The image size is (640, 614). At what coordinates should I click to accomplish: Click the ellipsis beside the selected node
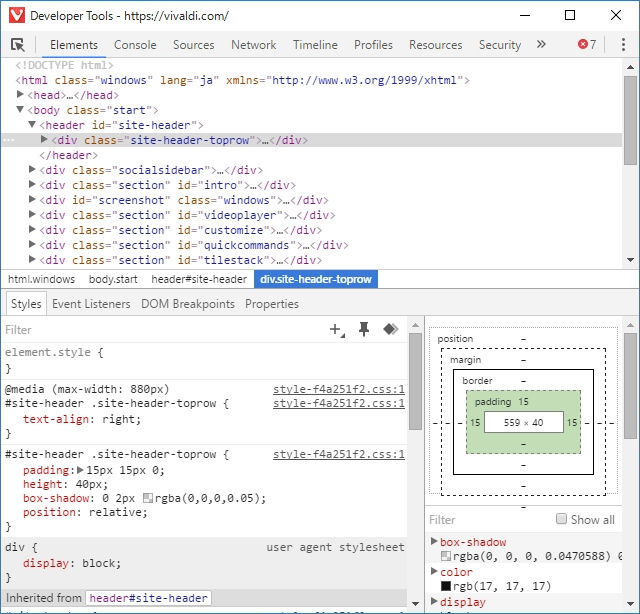9,140
